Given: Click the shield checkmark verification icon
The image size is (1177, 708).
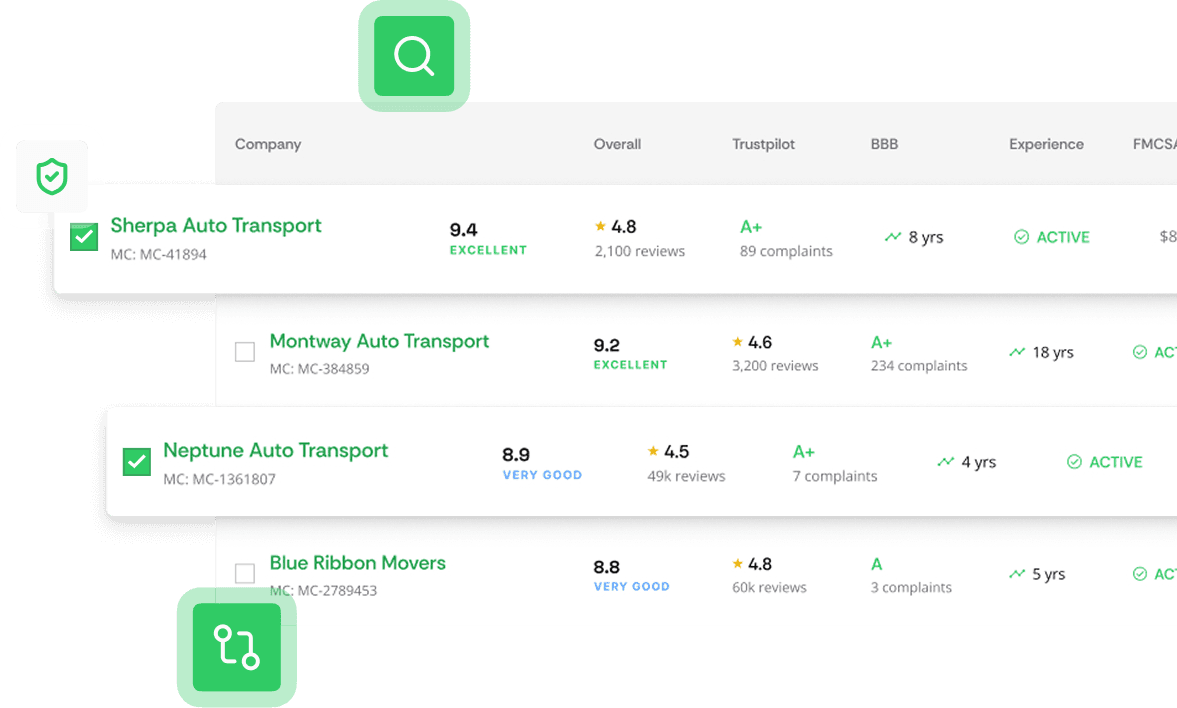Looking at the screenshot, I should tap(51, 177).
